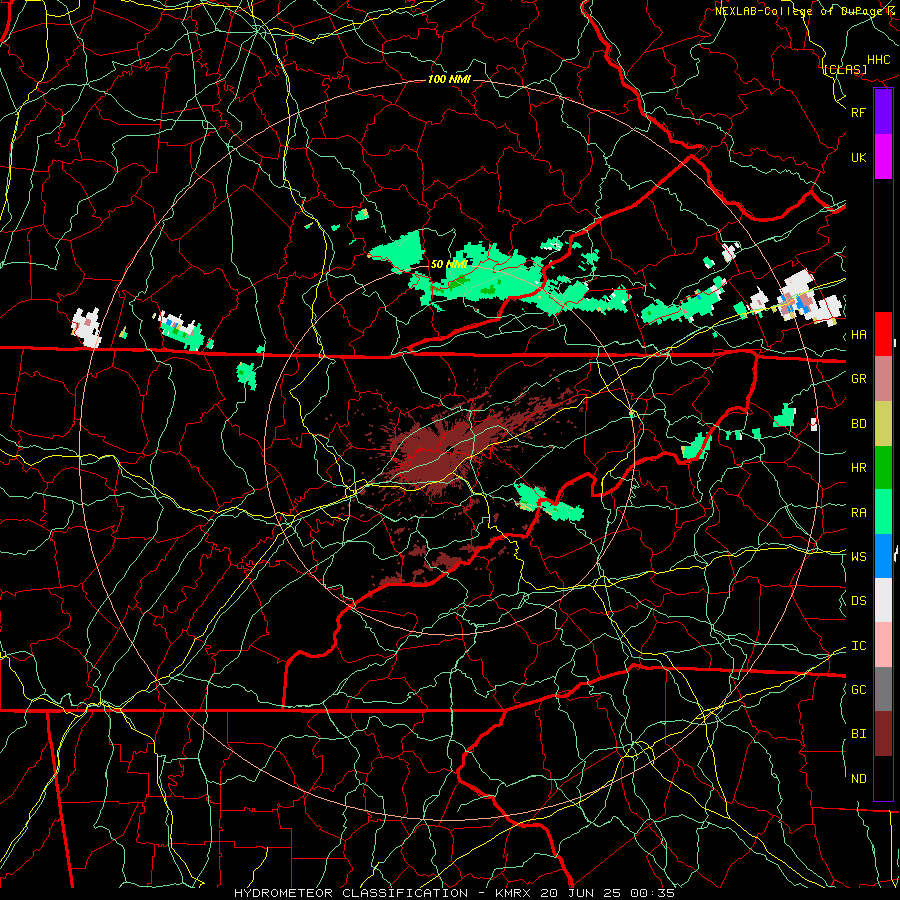Viewport: 900px width, 900px height.
Task: Select the GR graupel legend color swatch
Action: click(883, 379)
